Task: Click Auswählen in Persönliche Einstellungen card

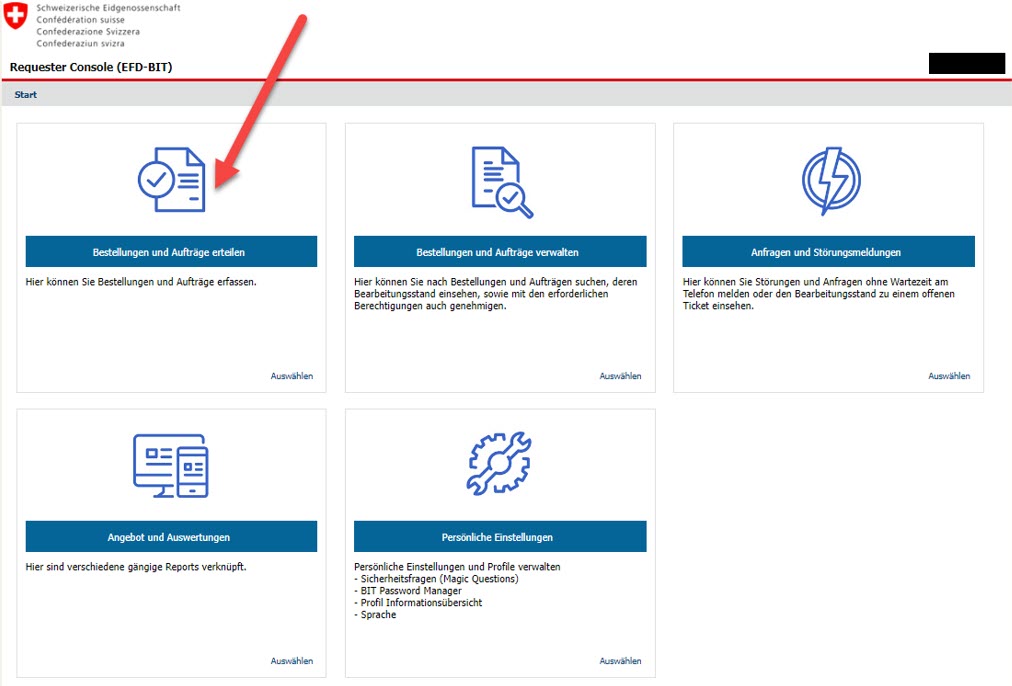Action: click(x=620, y=661)
